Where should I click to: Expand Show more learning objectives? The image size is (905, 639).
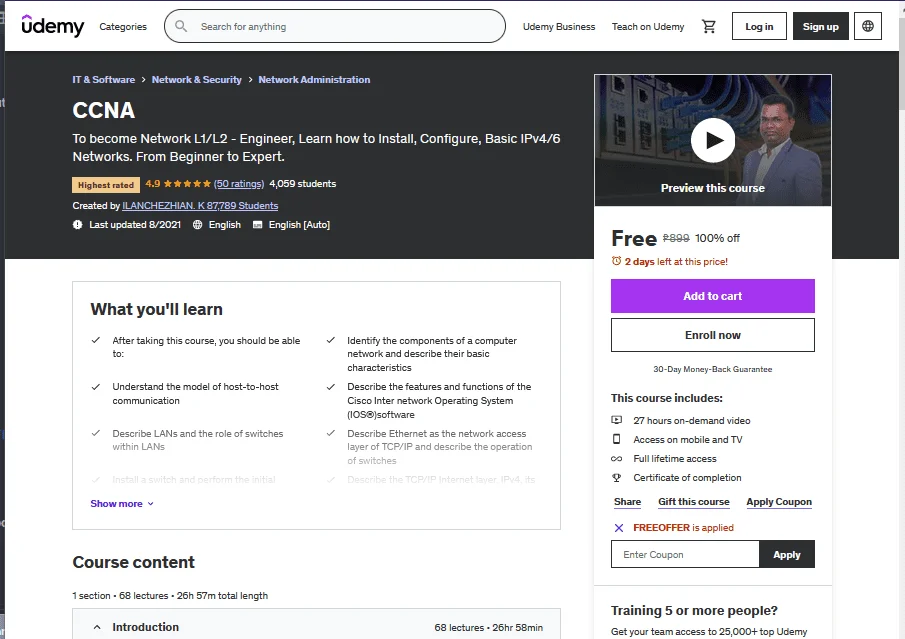(122, 503)
